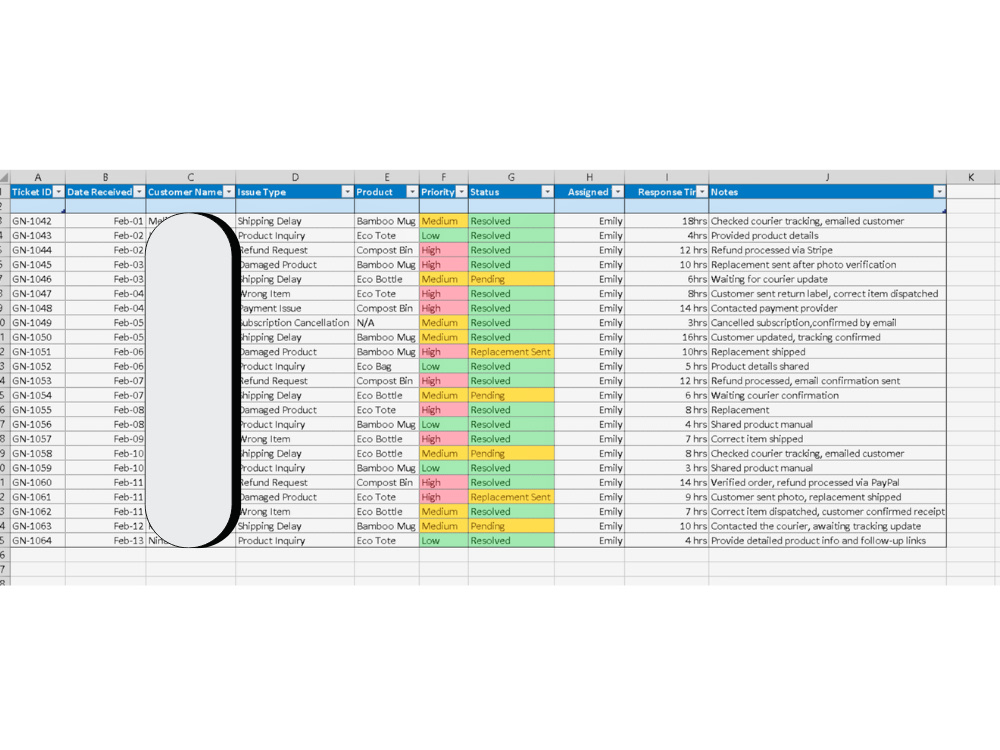Click ticket cell GN-1042
Screen dimensions: 1000x750
pos(38,221)
